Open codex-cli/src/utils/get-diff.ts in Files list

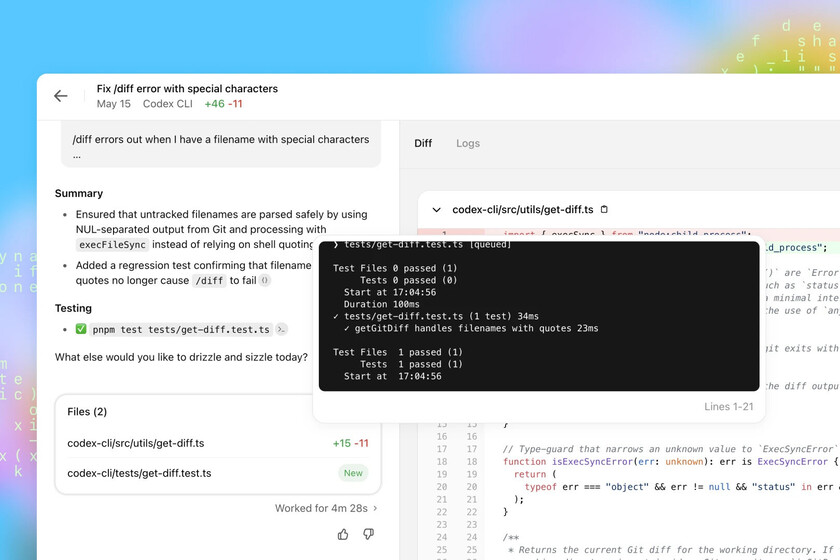136,443
